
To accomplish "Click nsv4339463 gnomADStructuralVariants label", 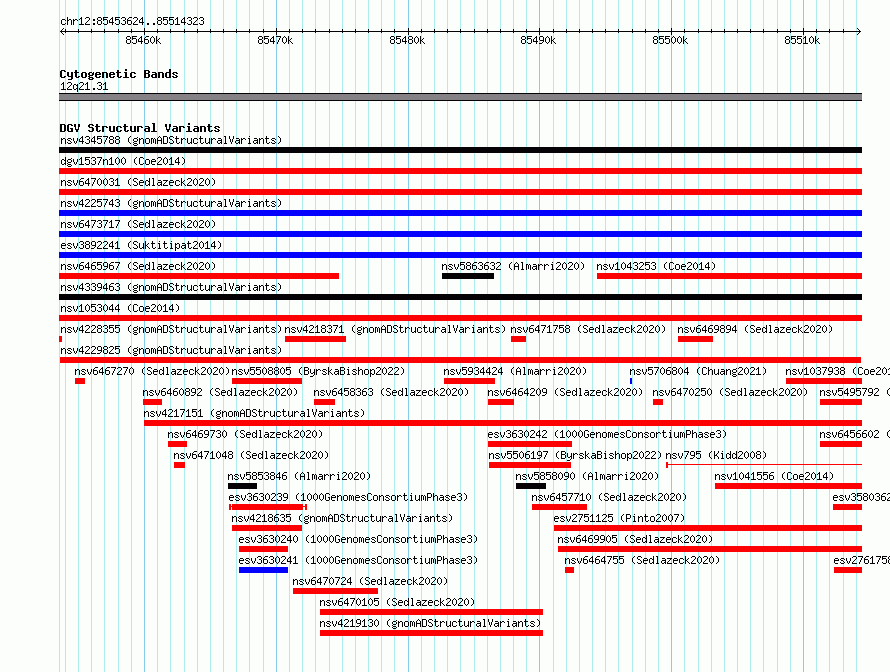I will coord(171,287).
